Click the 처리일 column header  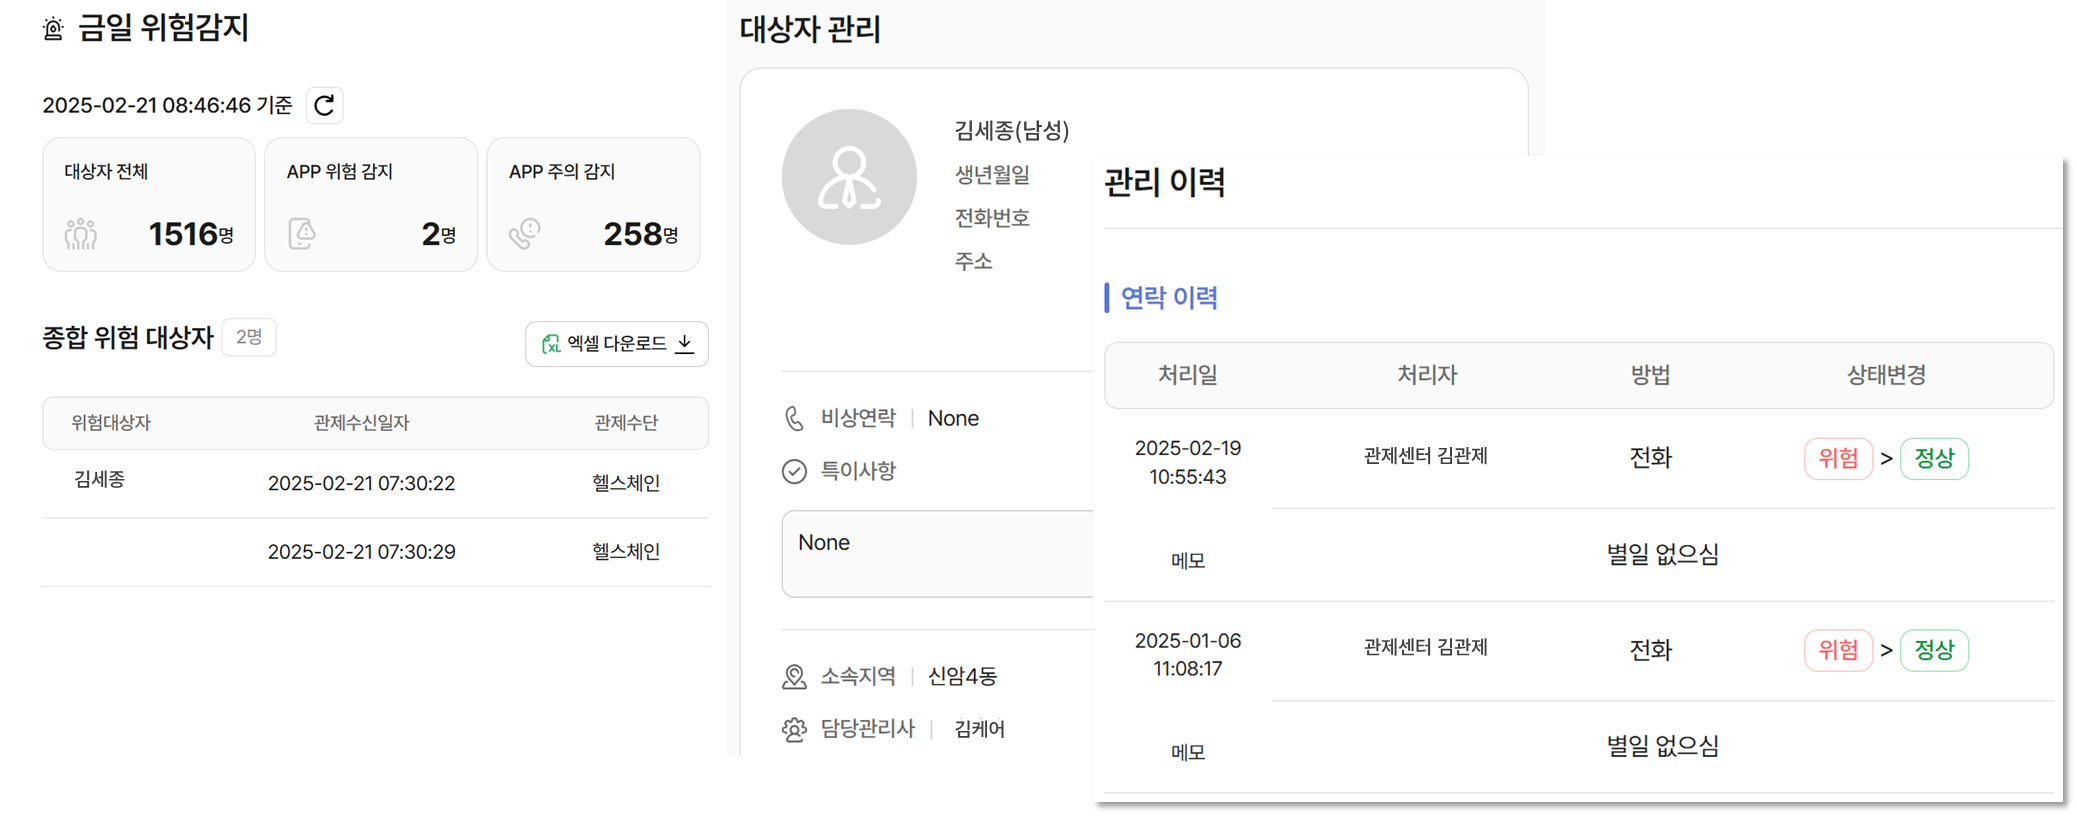click(x=1187, y=375)
